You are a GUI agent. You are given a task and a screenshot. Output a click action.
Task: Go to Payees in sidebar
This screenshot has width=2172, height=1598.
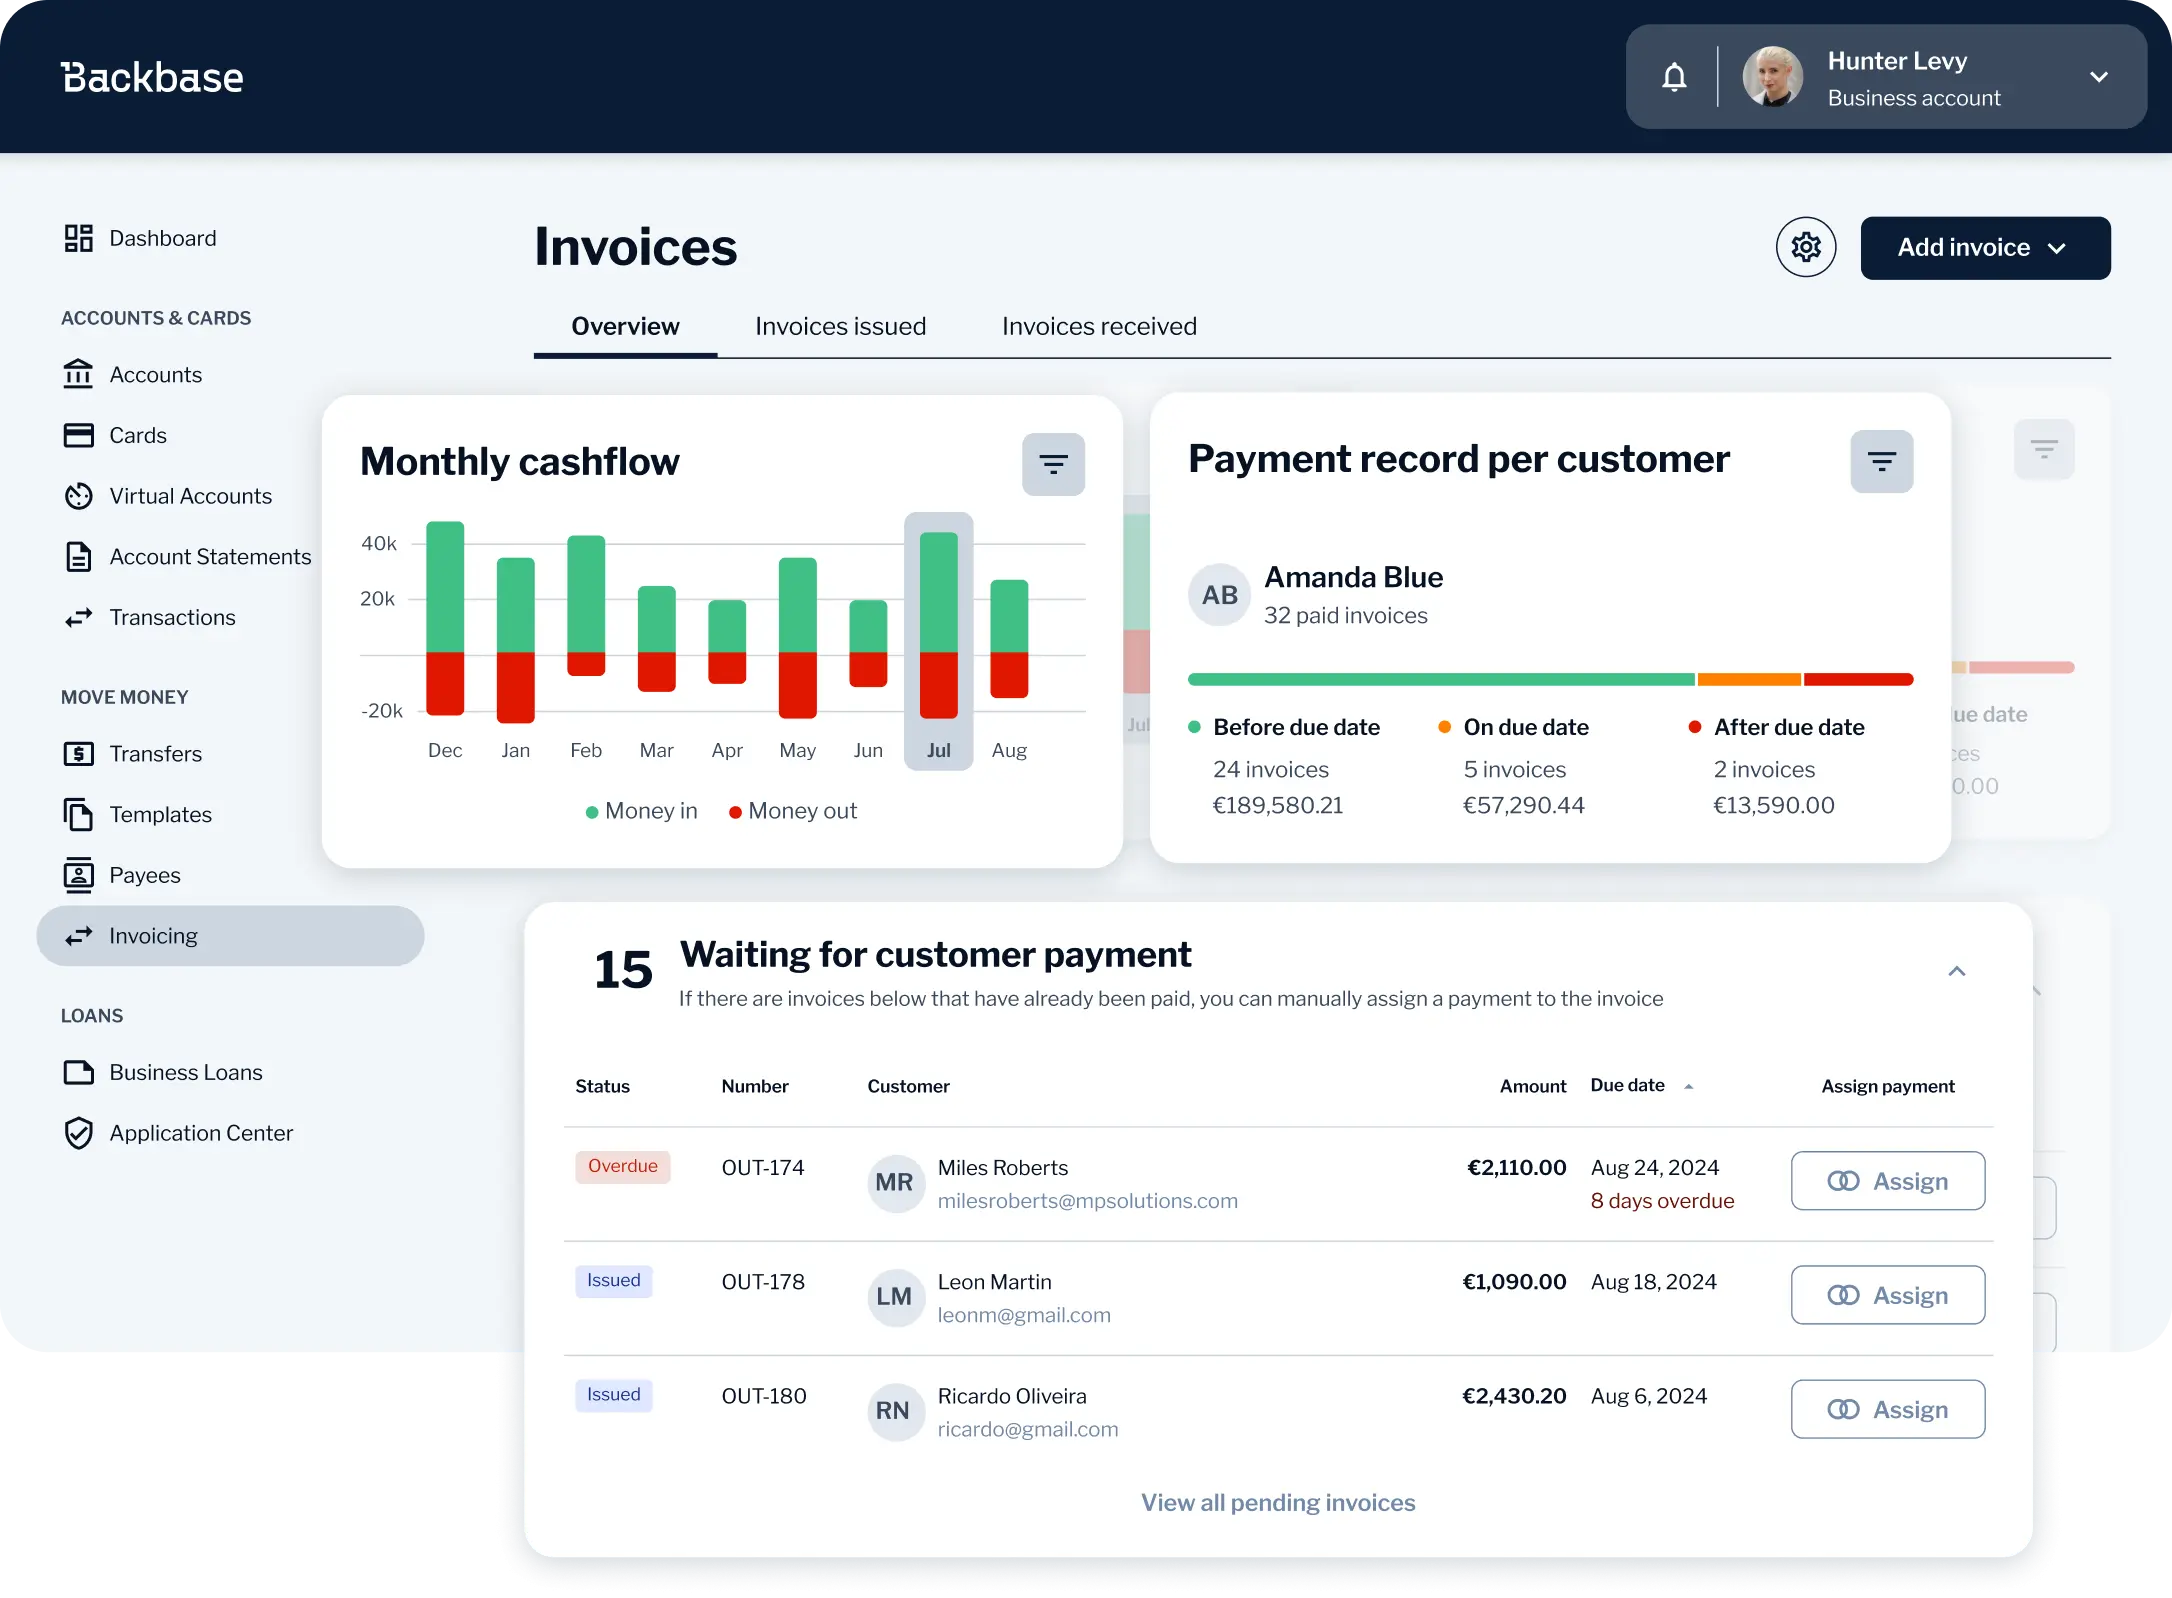144,875
